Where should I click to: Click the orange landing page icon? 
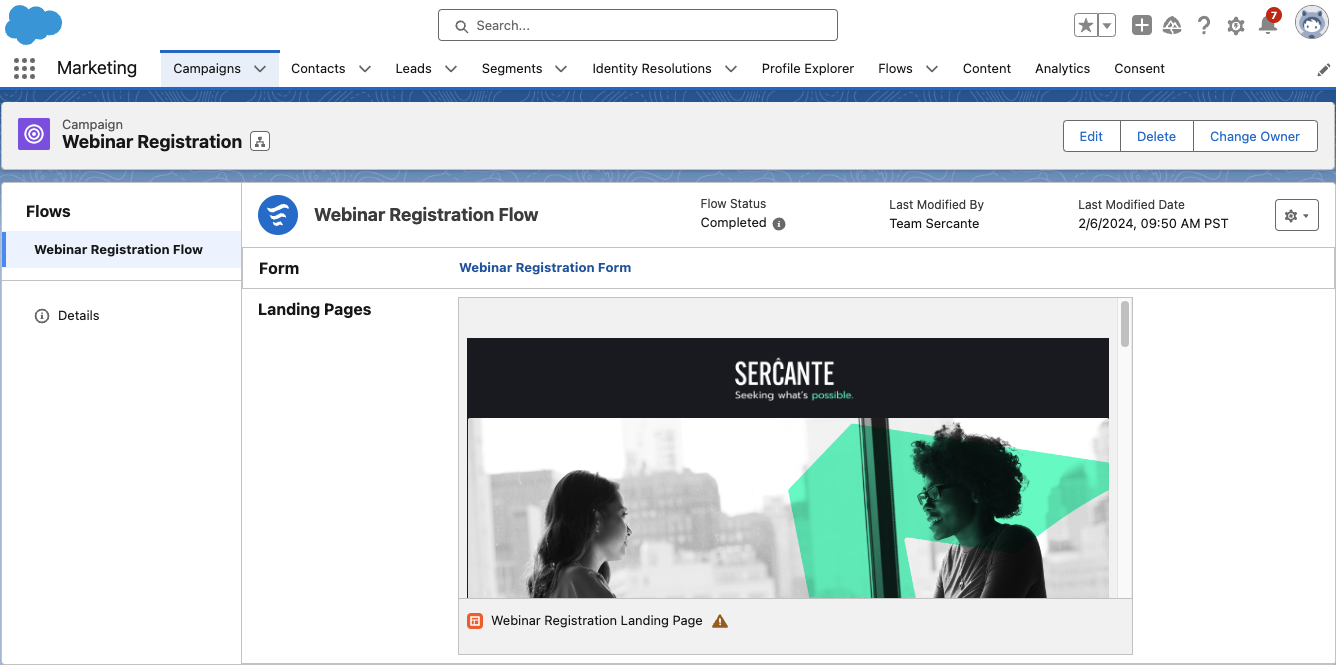coord(475,621)
